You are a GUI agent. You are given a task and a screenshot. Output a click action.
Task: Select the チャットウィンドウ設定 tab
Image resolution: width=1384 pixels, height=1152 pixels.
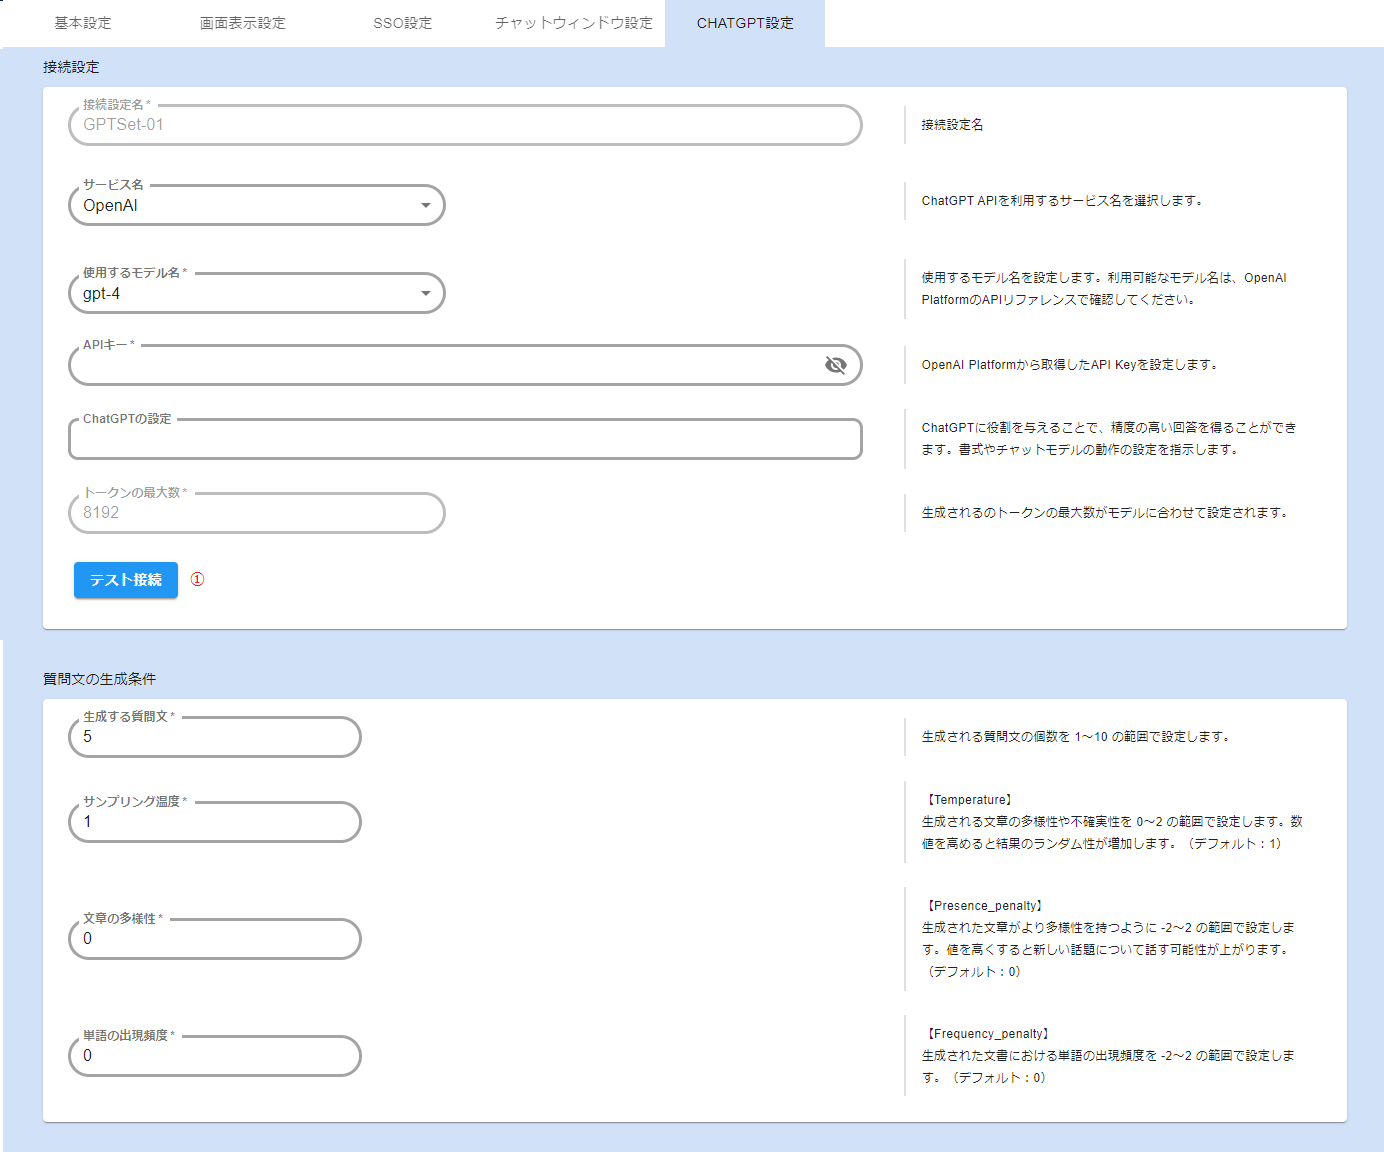pos(573,23)
